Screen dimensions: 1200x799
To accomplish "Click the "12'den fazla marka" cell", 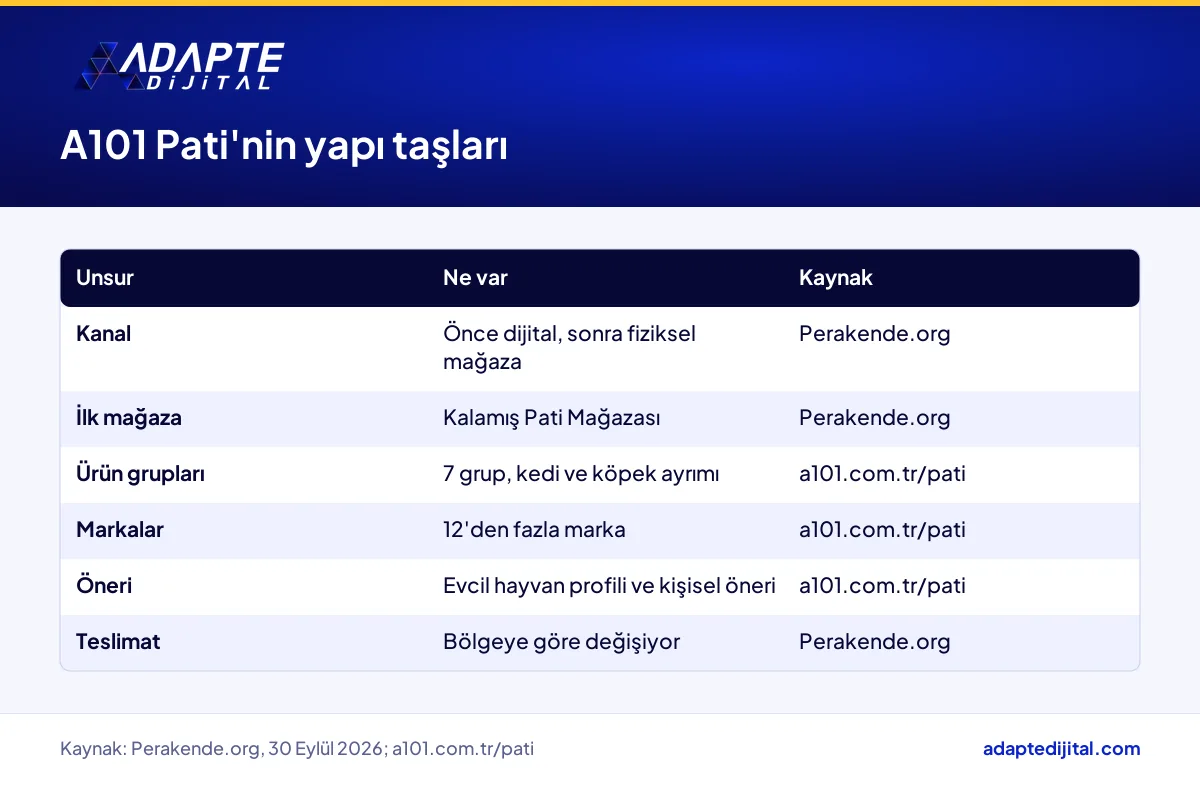I will 534,530.
